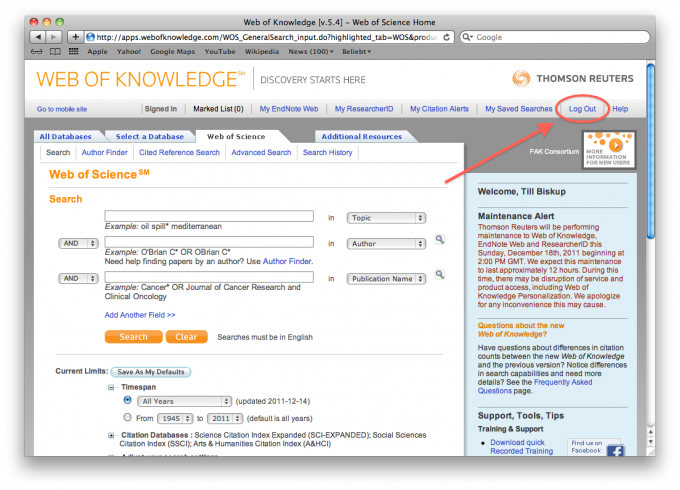Viewport: 680px width, 490px height.
Task: Click the Topic search text field
Action: click(209, 216)
